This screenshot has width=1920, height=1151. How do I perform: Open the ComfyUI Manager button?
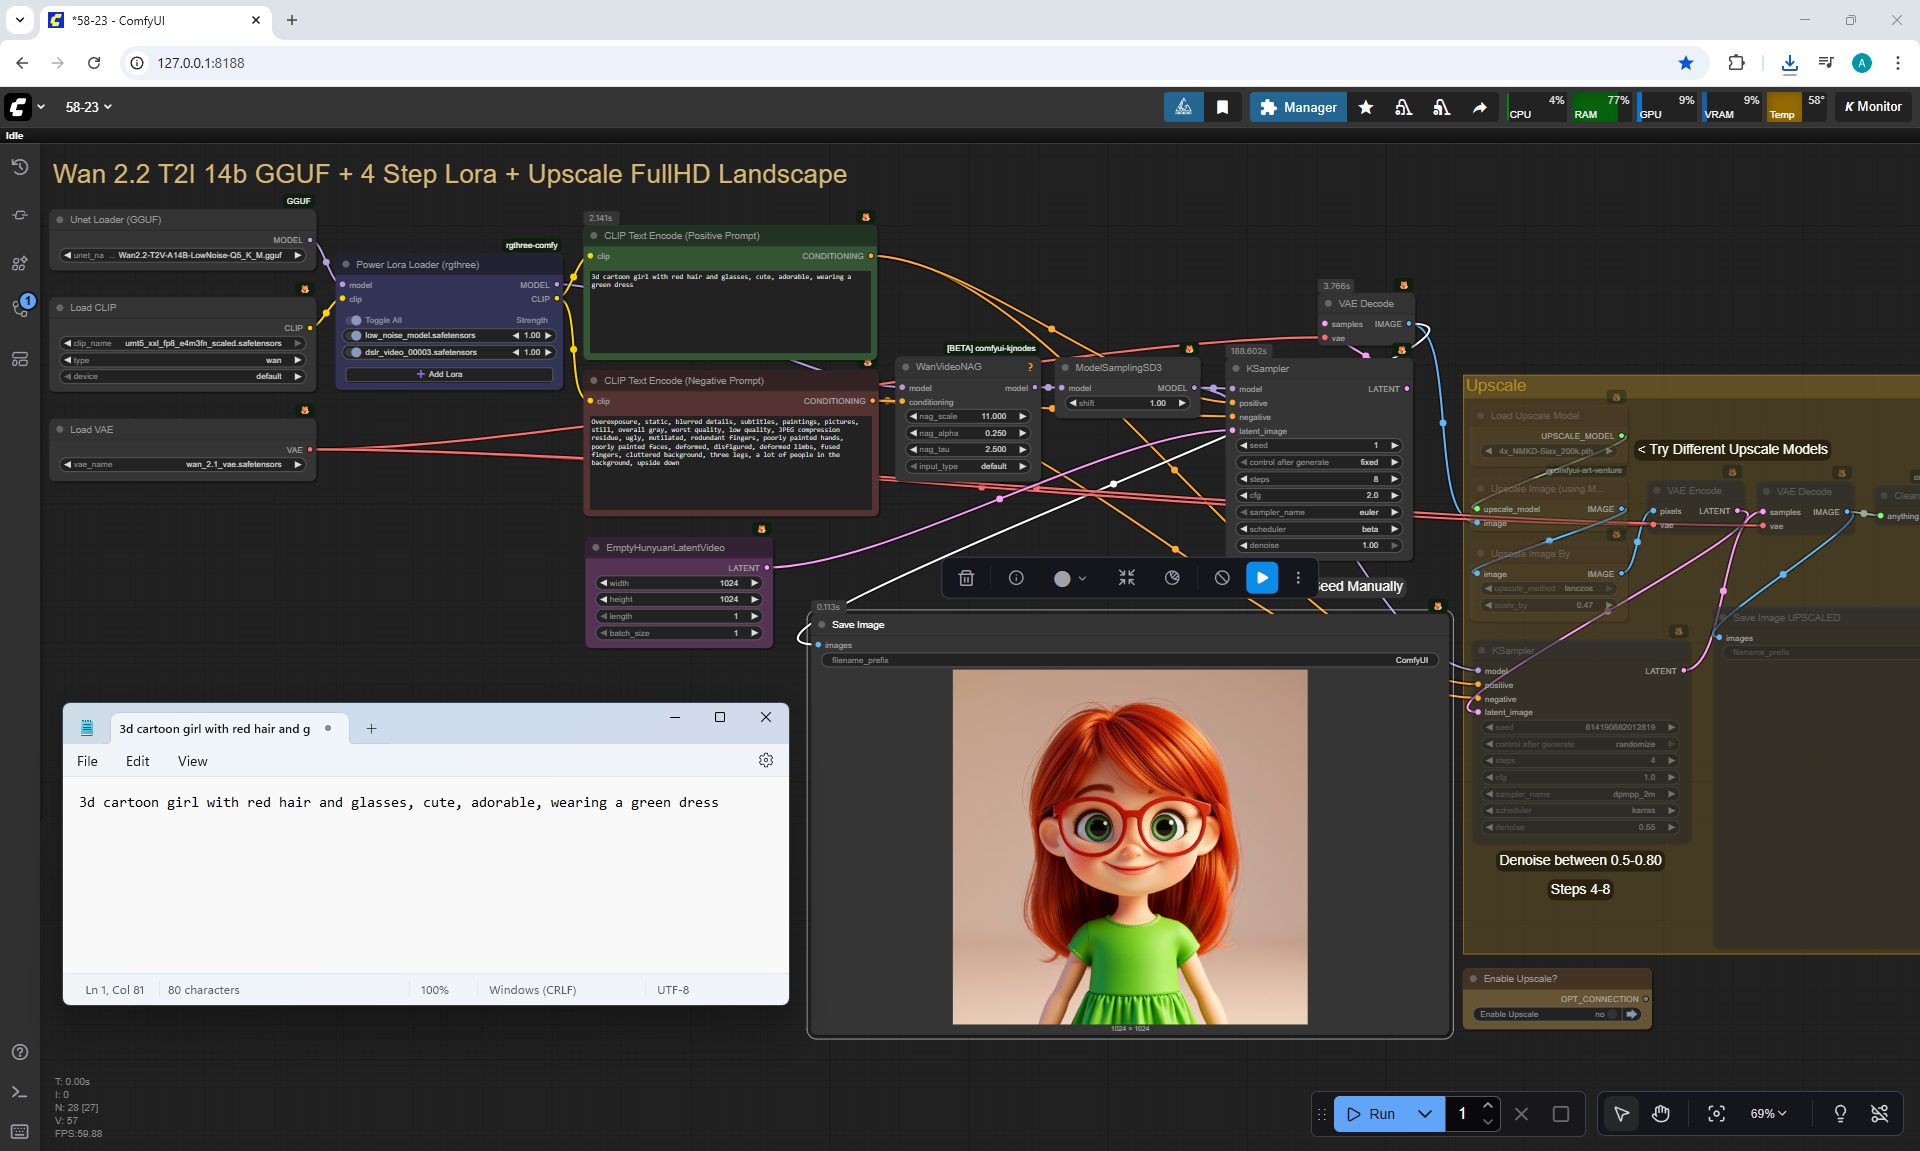(x=1298, y=107)
